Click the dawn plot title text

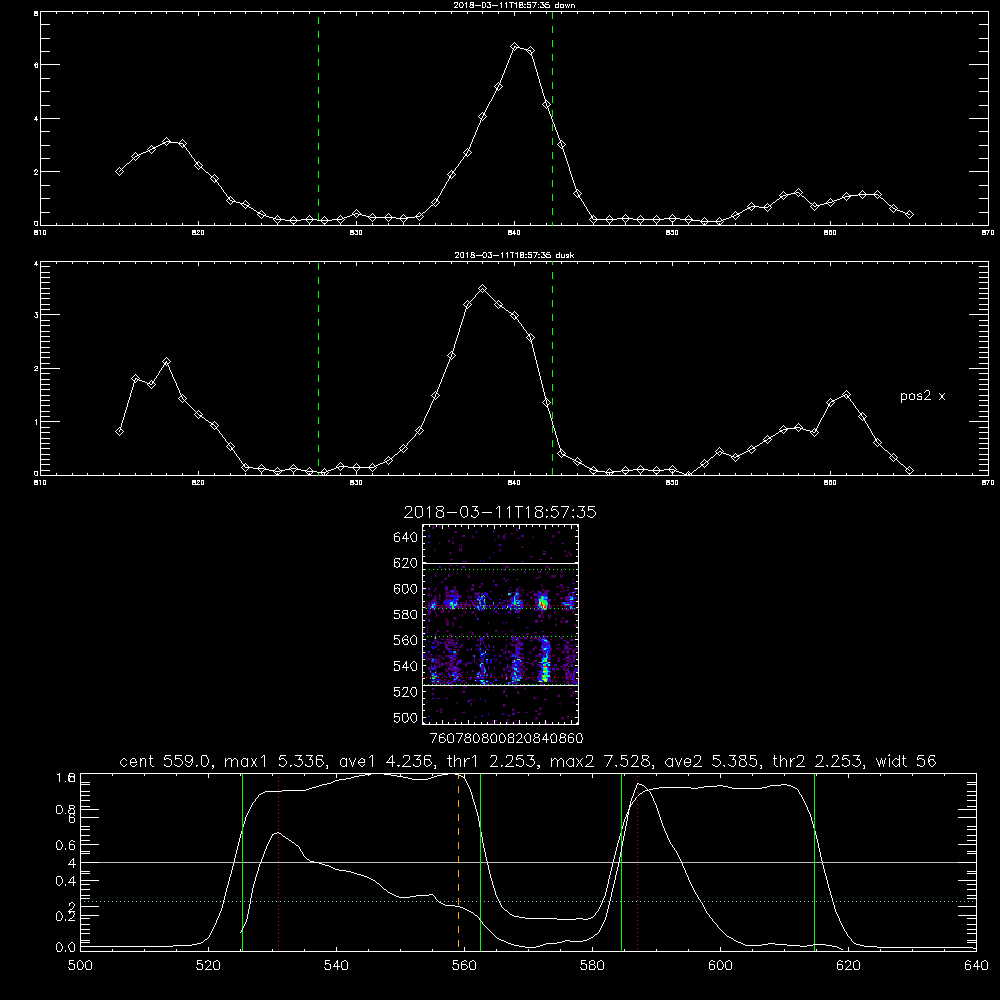(515, 5)
